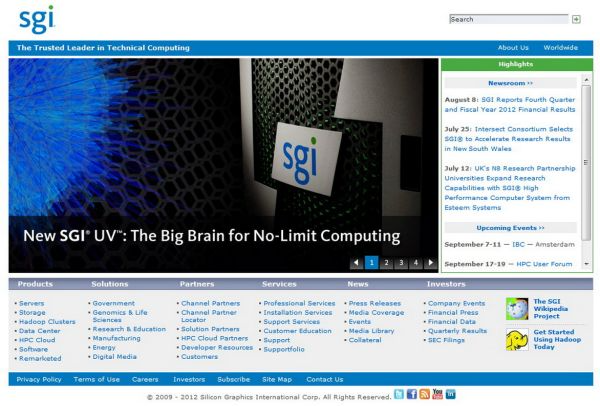Open the Solutions section heading
Viewport: 600px width, 406px height.
coord(110,284)
